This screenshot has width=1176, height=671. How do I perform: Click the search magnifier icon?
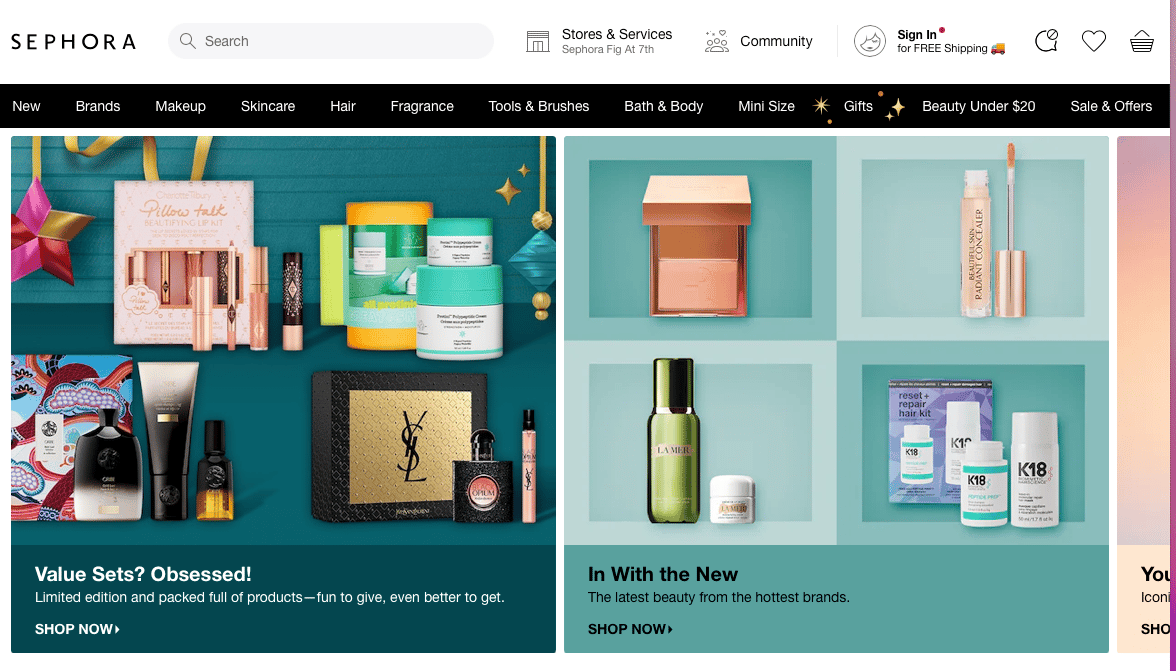tap(188, 40)
